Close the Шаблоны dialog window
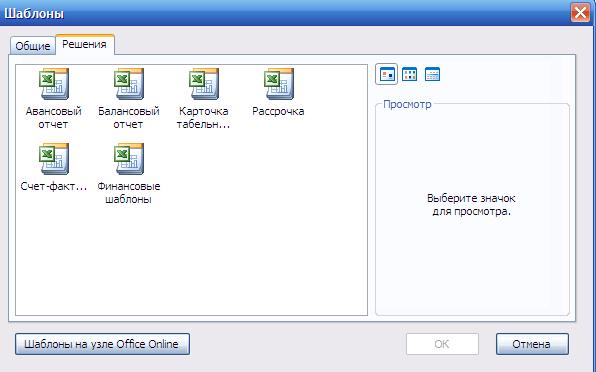The image size is (596, 372). click(580, 13)
